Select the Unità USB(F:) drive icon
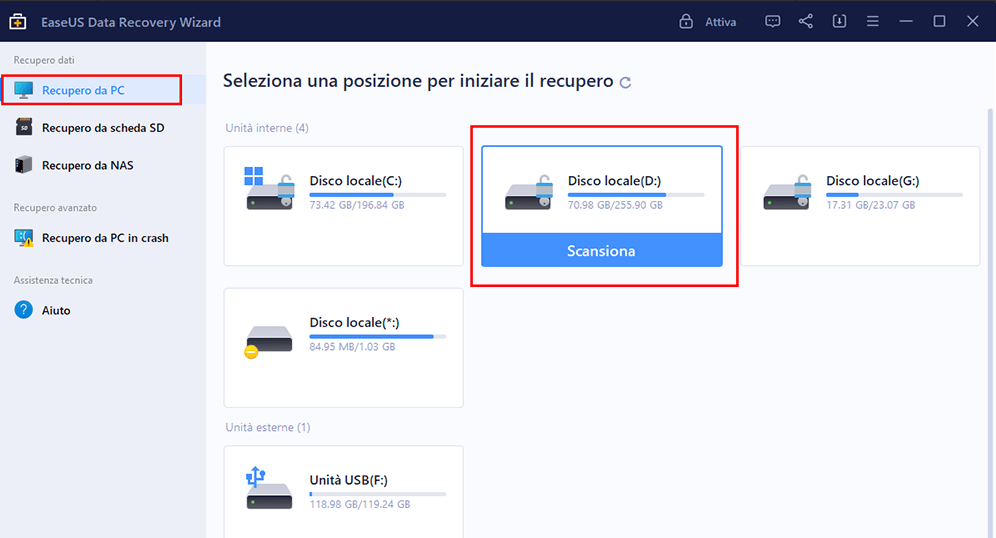Screen dimensions: 996x538 tap(269, 488)
